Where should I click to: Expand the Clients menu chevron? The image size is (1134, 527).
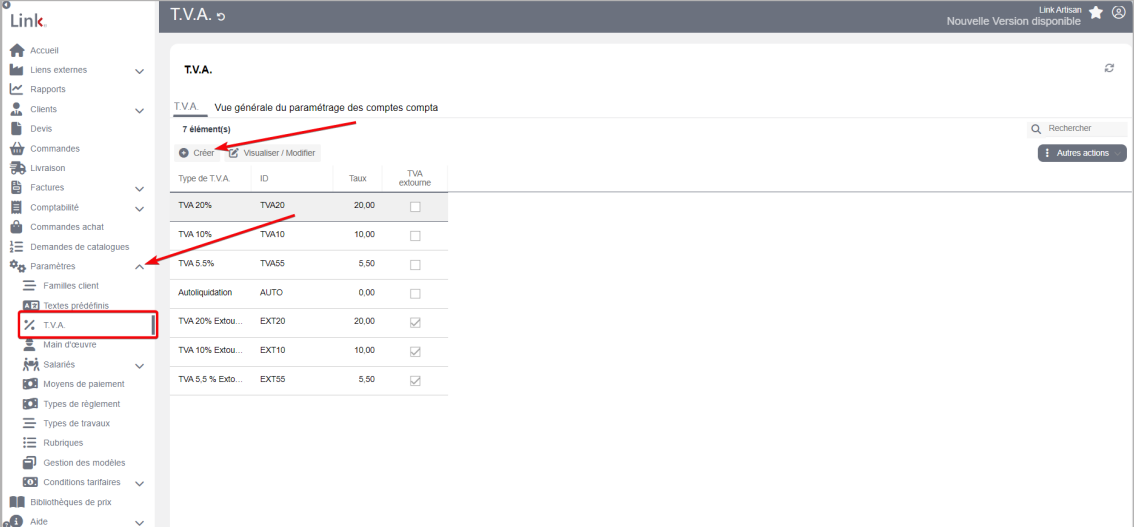point(140,111)
